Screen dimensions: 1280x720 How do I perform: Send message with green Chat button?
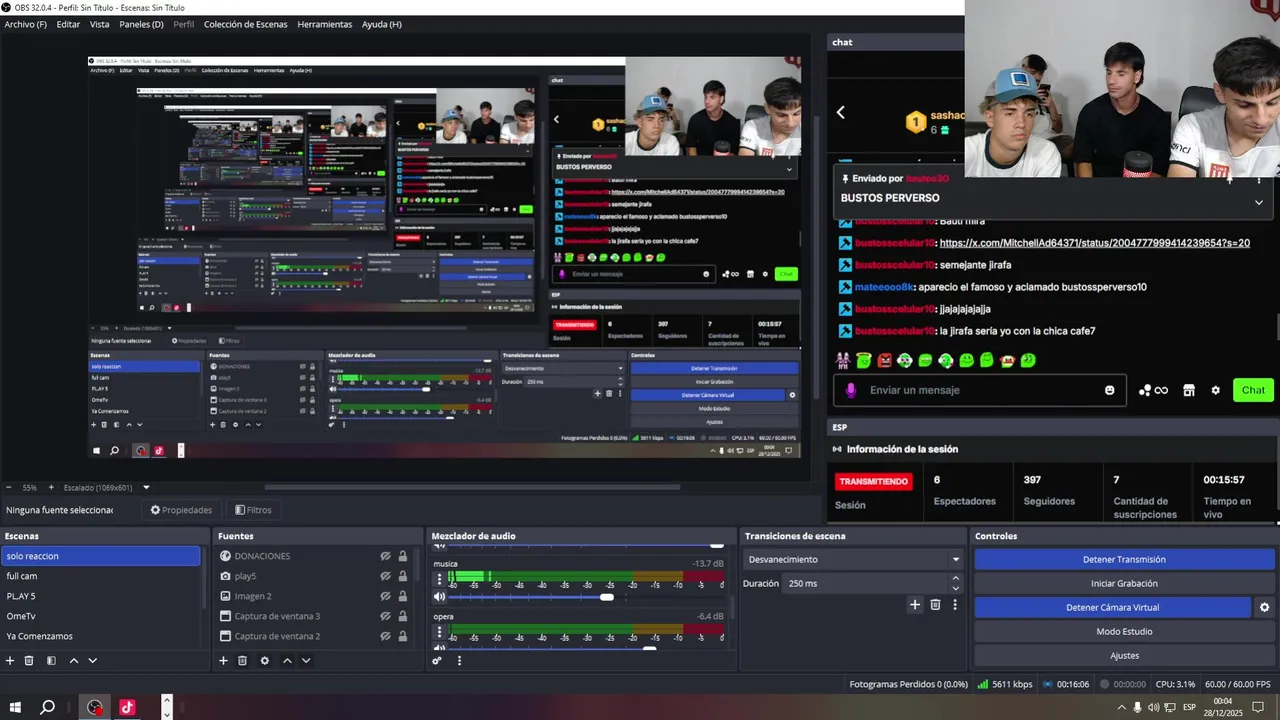(1253, 390)
